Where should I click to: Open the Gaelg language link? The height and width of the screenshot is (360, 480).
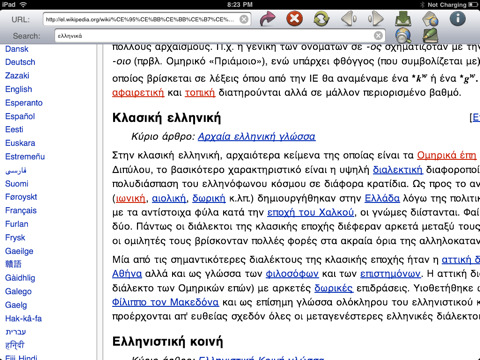coord(16,305)
